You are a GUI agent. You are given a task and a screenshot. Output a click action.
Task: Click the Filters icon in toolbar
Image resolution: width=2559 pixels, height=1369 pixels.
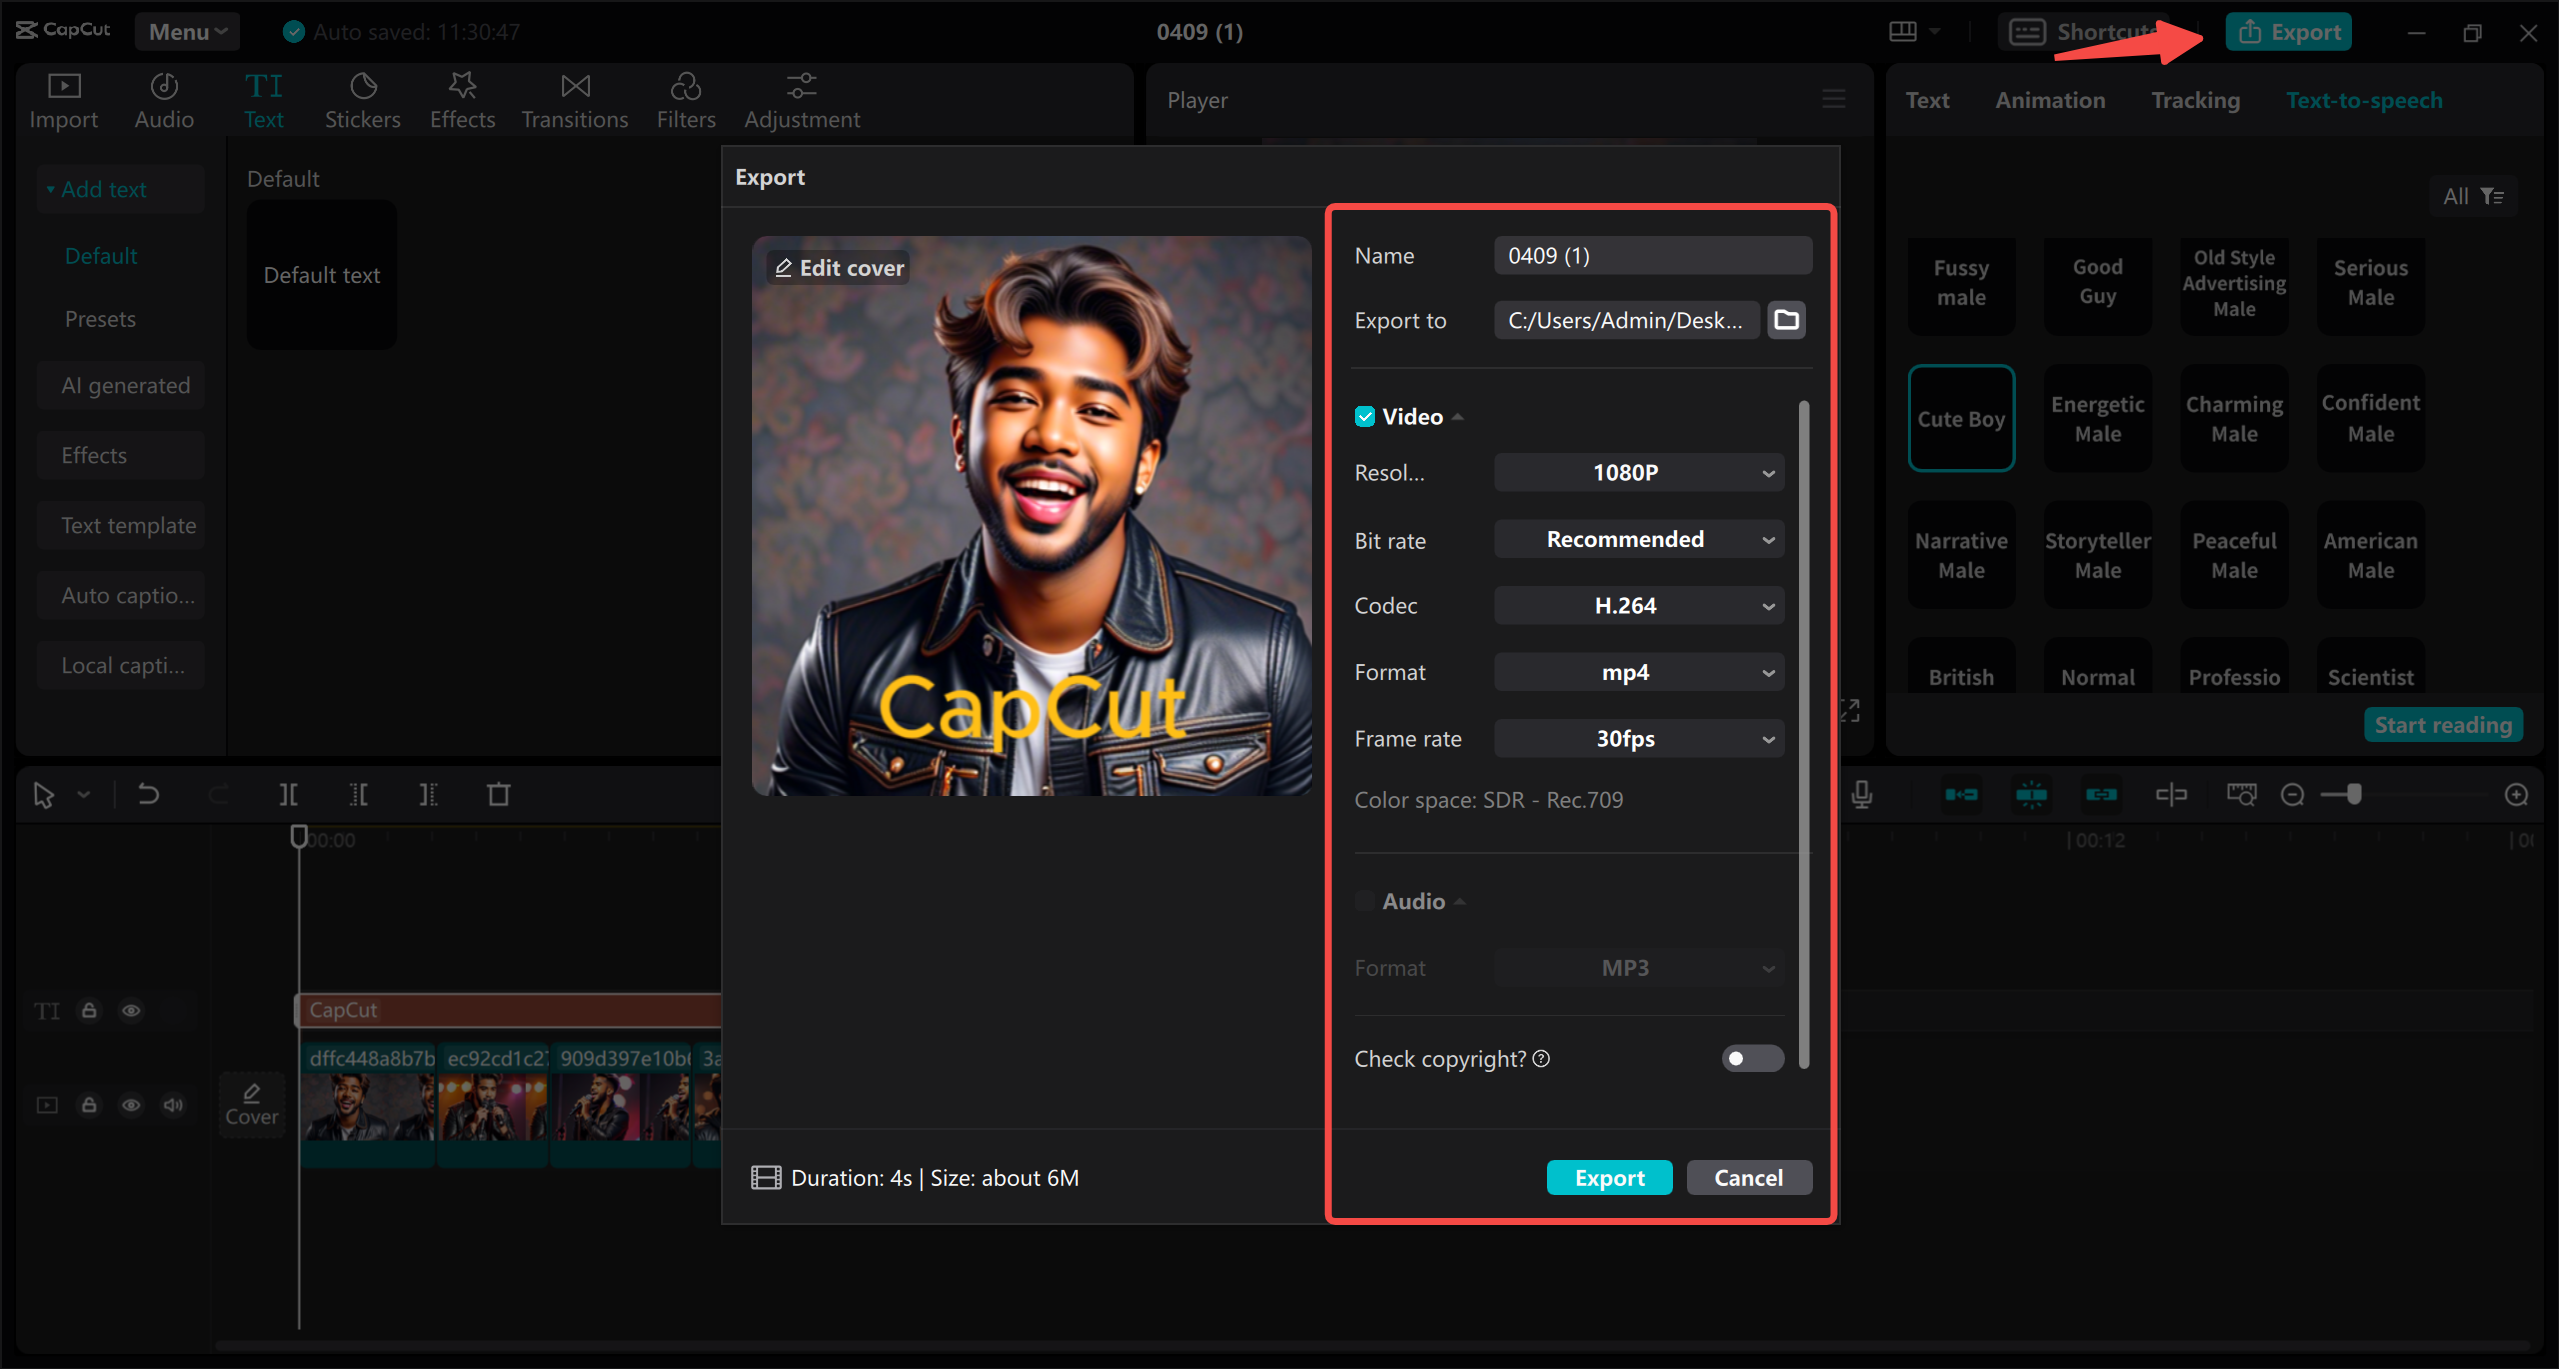685,87
